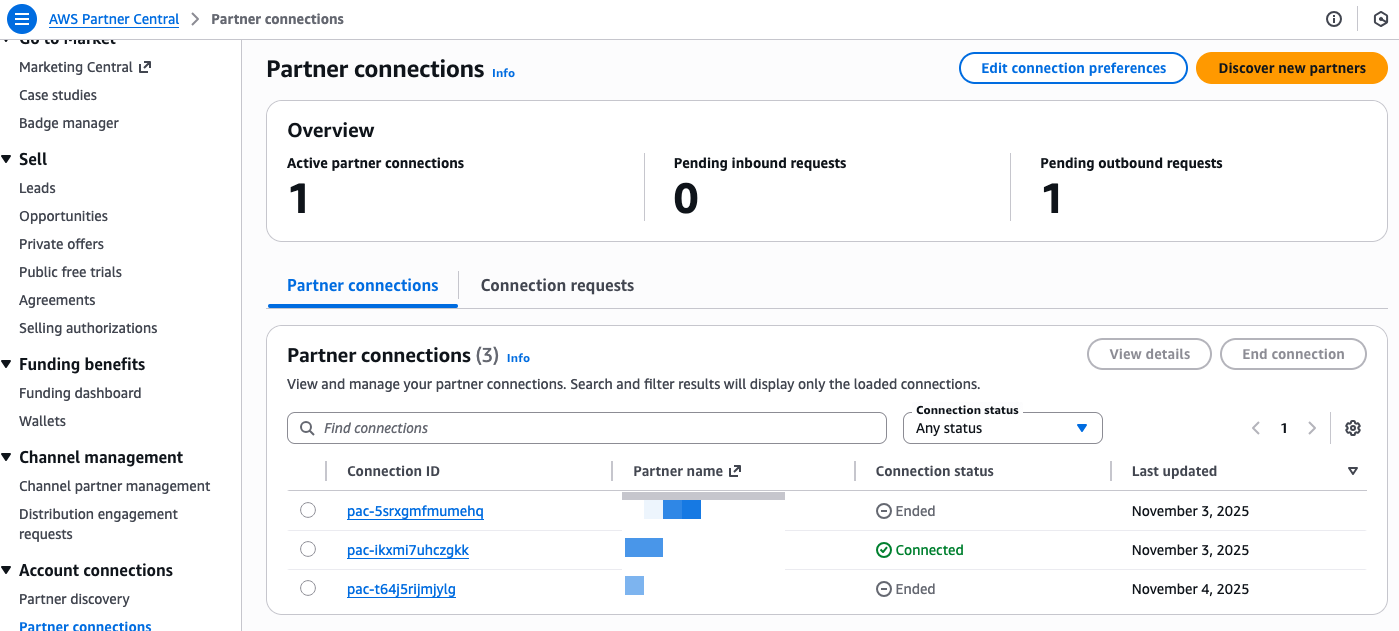This screenshot has width=1399, height=631.
Task: Go to next page using right chevron
Action: (1312, 428)
